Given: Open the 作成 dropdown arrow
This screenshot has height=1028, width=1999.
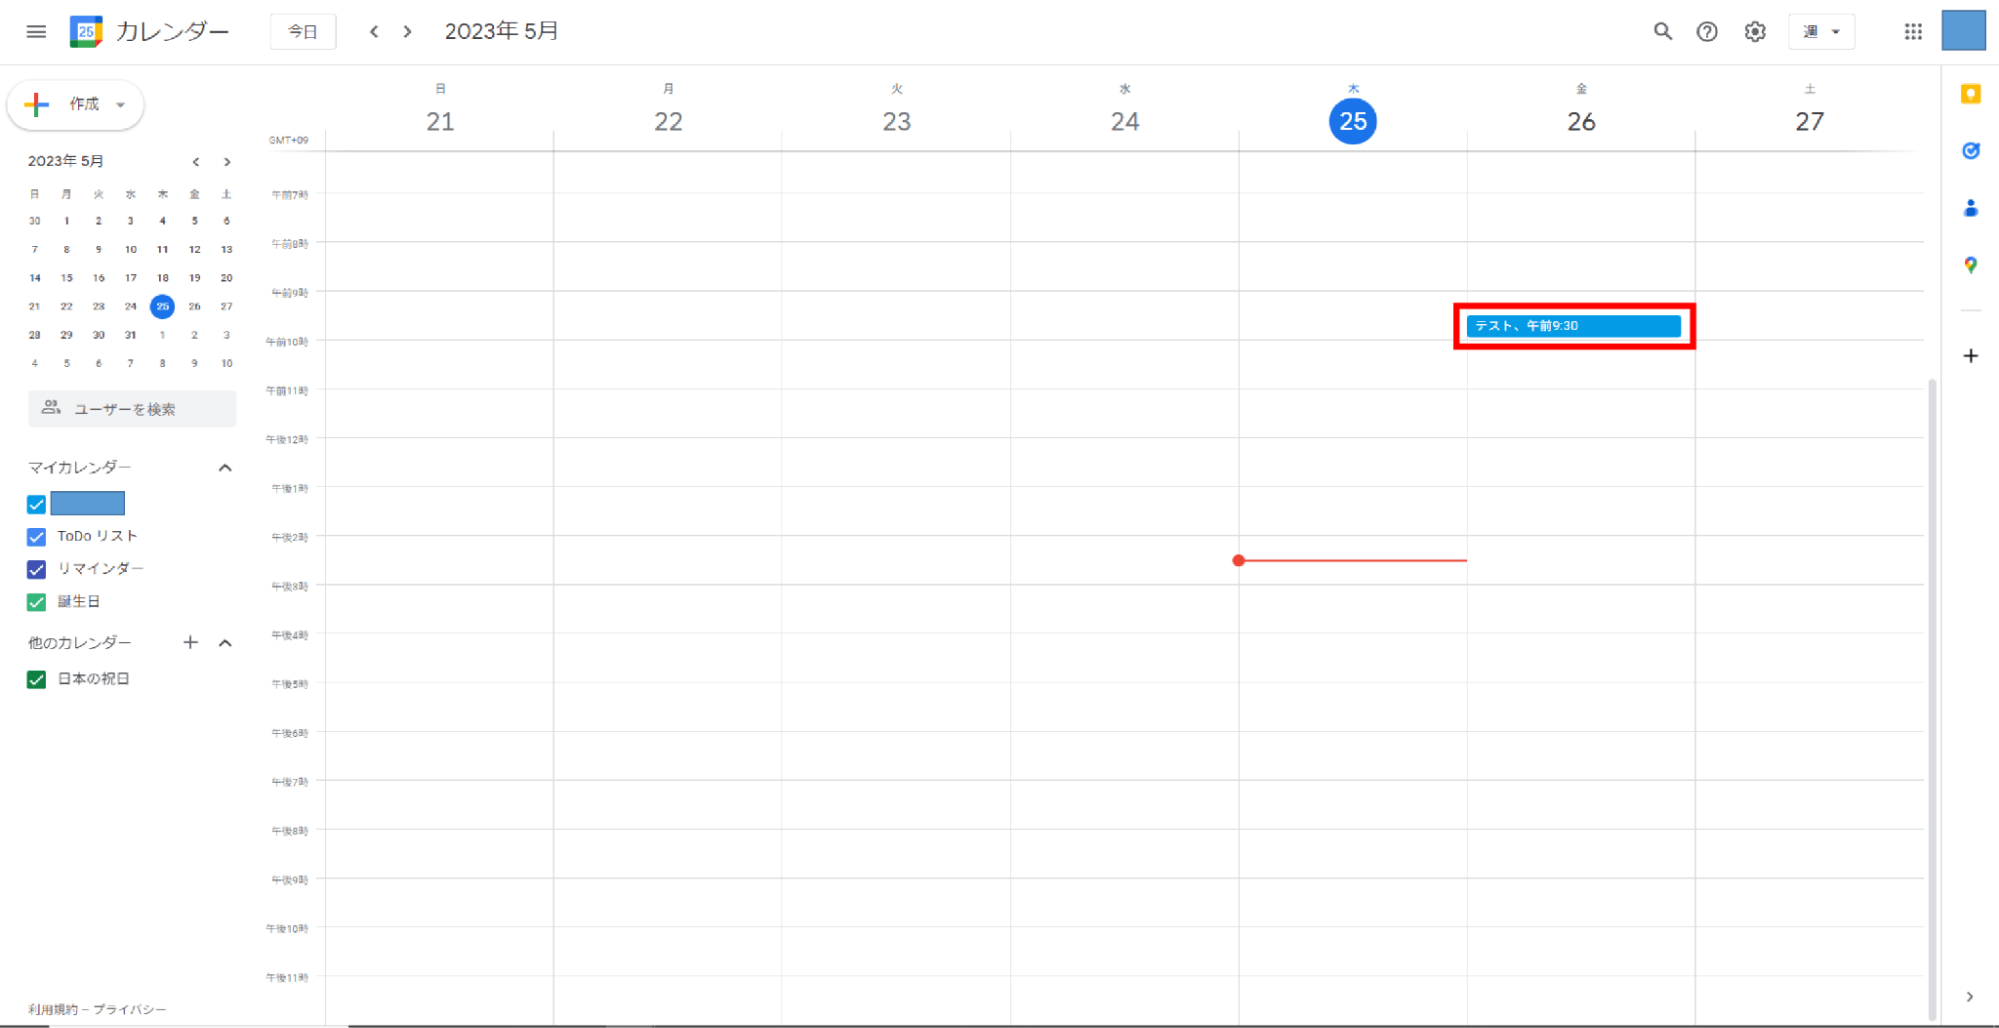Looking at the screenshot, I should 121,105.
